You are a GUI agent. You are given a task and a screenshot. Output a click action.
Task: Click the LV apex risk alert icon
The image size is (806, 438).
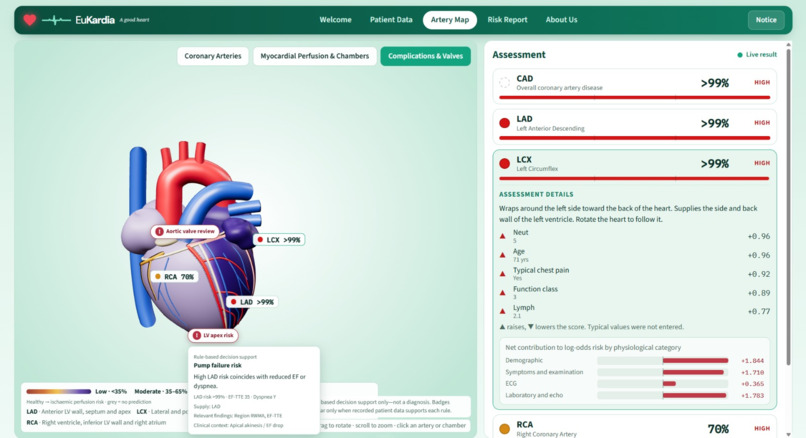(196, 335)
